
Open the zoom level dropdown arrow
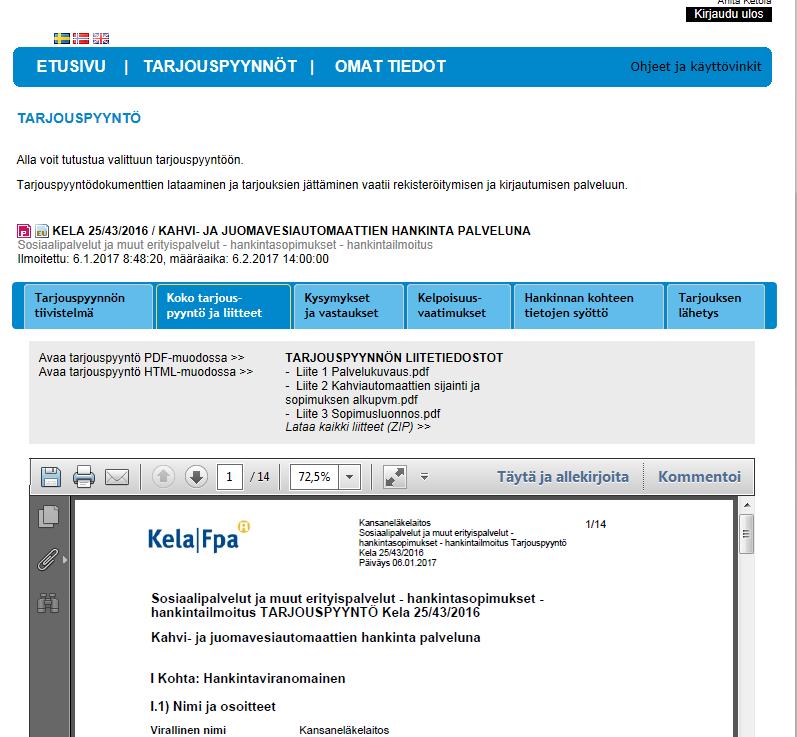350,477
